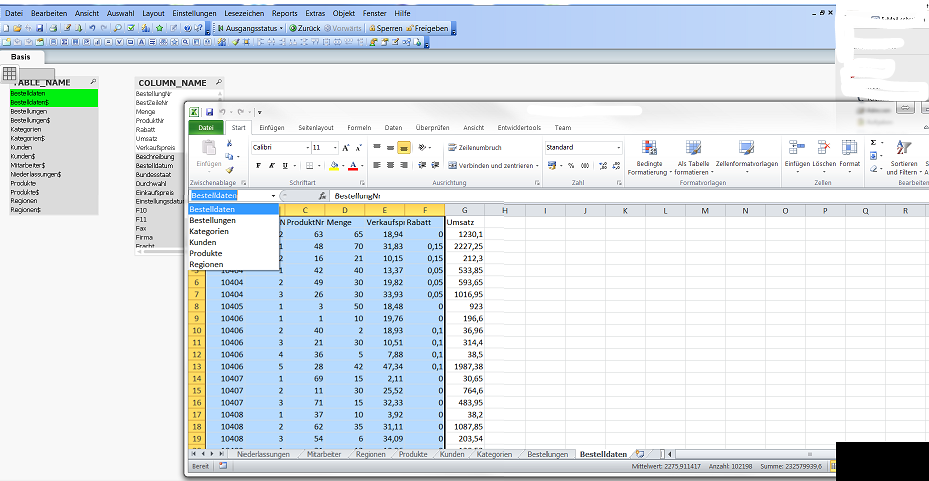Screen dimensions: 929x481
Task: Open Bedingte Formatierung icon menu
Action: [649, 148]
